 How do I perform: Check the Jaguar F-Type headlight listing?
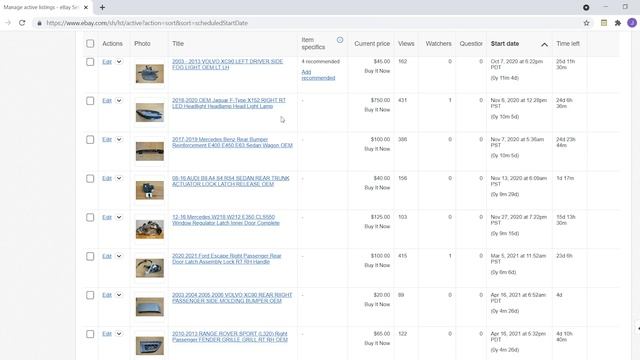90,101
